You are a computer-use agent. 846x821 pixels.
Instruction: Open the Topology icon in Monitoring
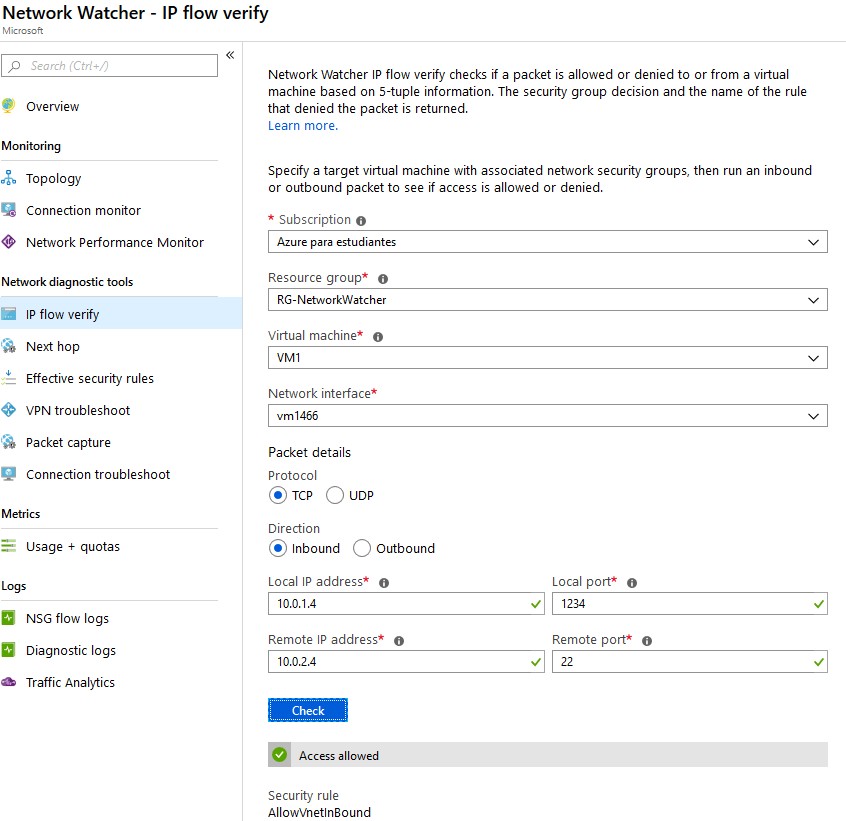coord(9,178)
